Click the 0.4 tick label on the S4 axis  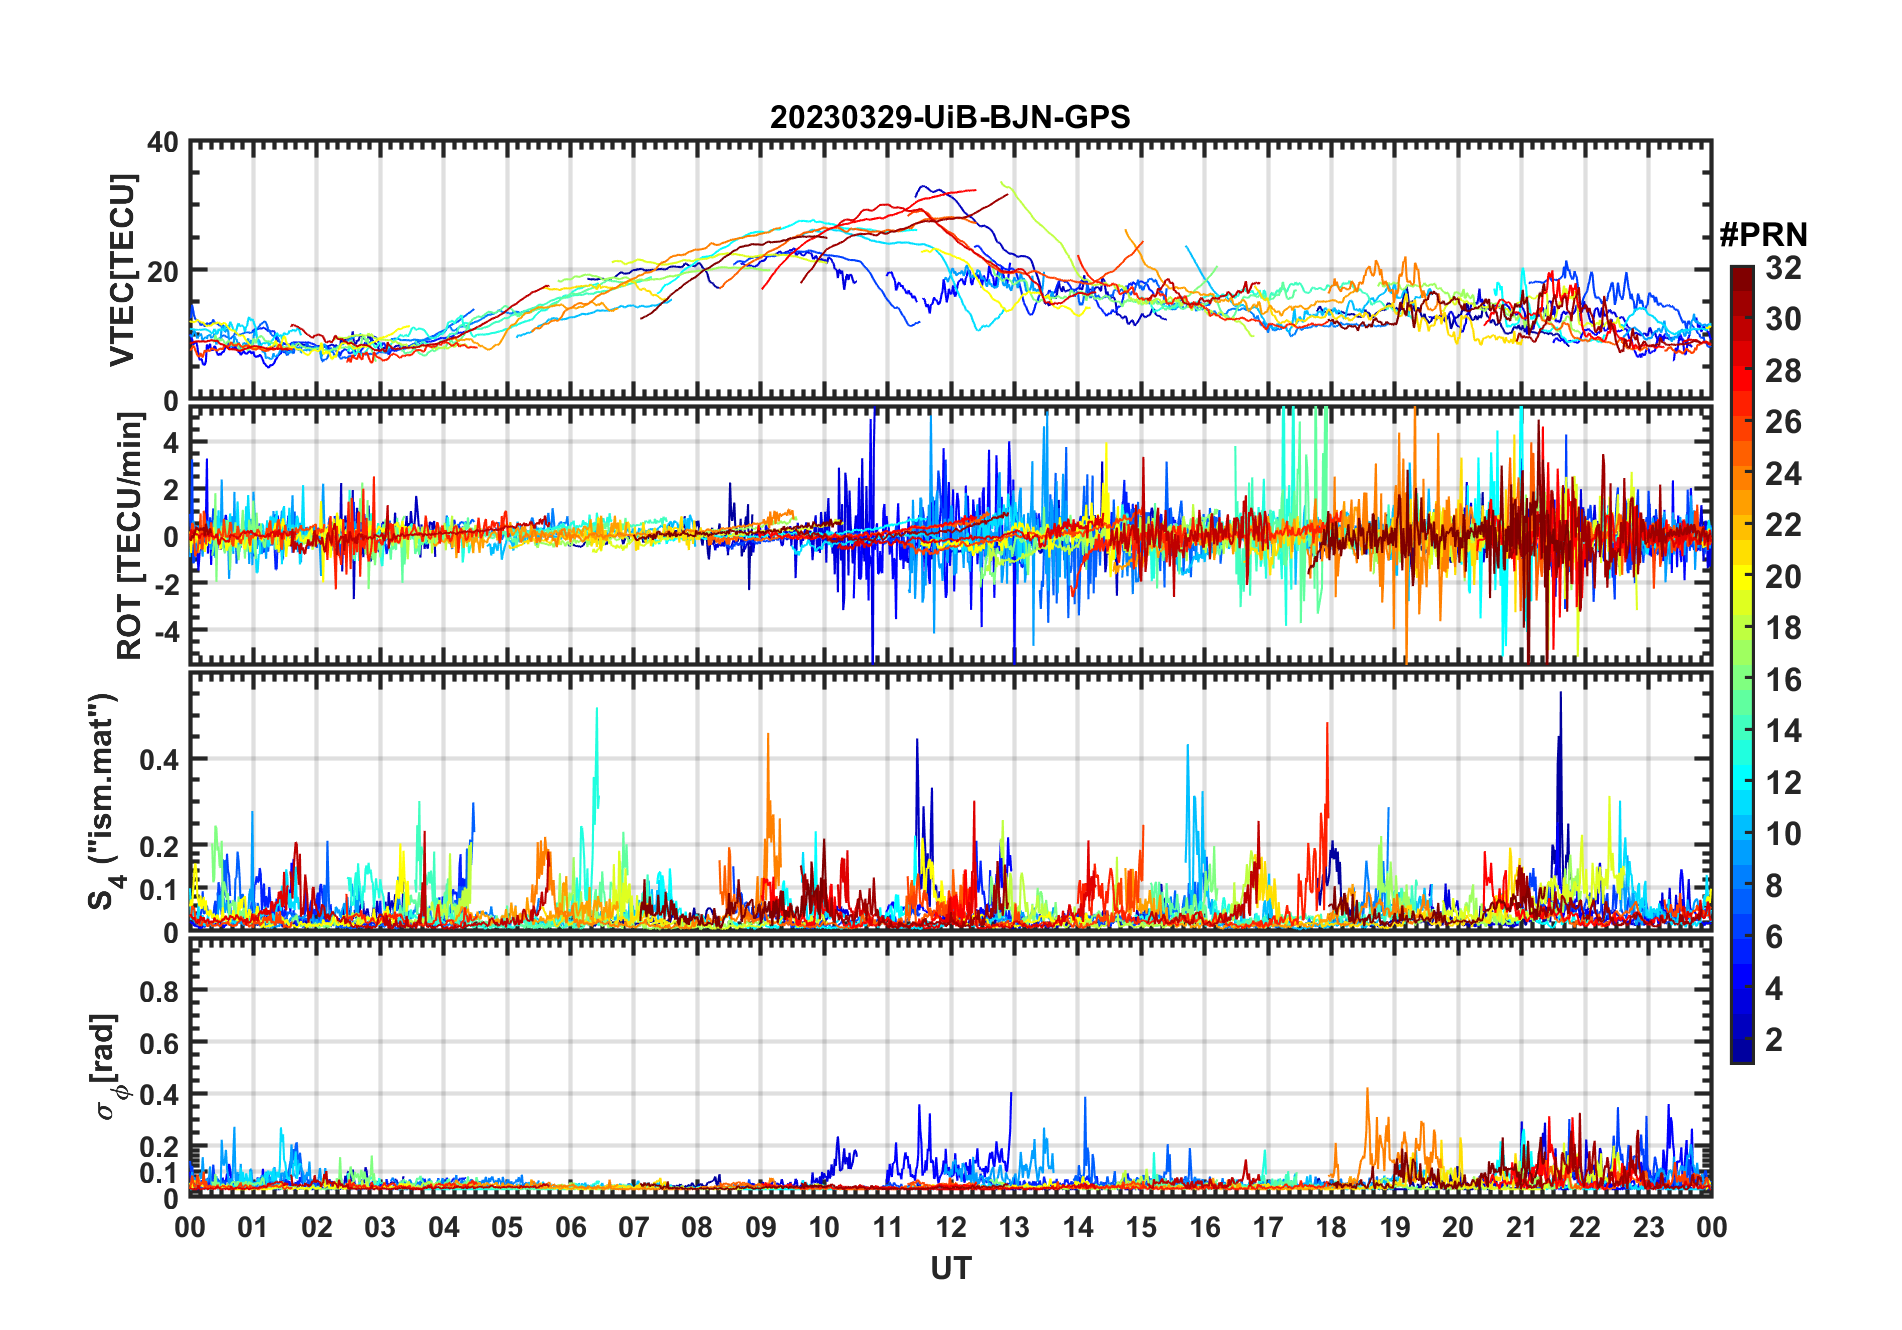159,760
